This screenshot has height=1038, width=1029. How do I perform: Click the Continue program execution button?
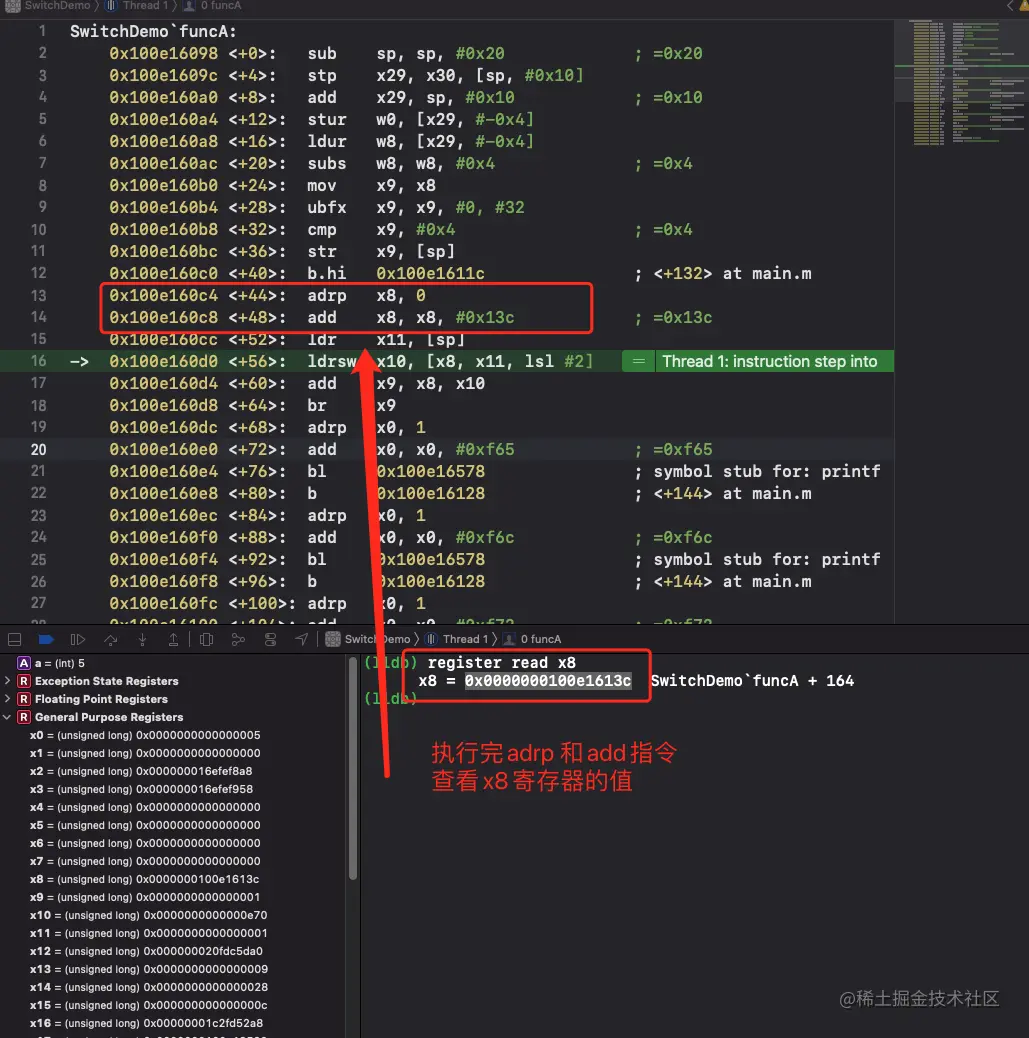click(x=77, y=638)
